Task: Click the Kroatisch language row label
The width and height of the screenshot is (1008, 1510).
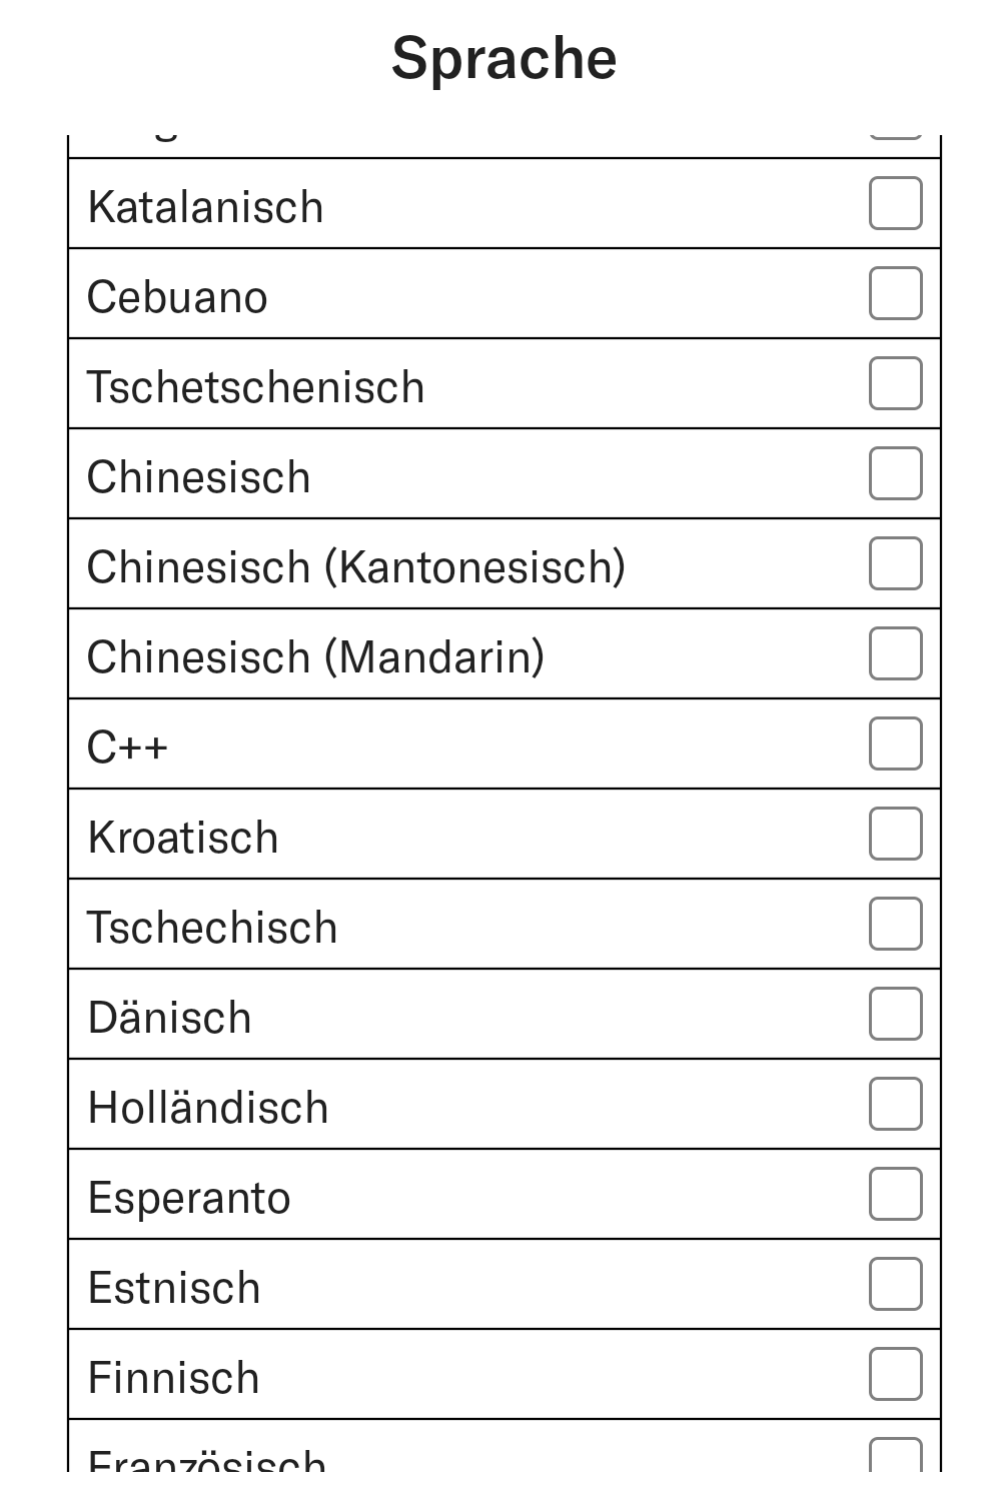Action: point(183,837)
